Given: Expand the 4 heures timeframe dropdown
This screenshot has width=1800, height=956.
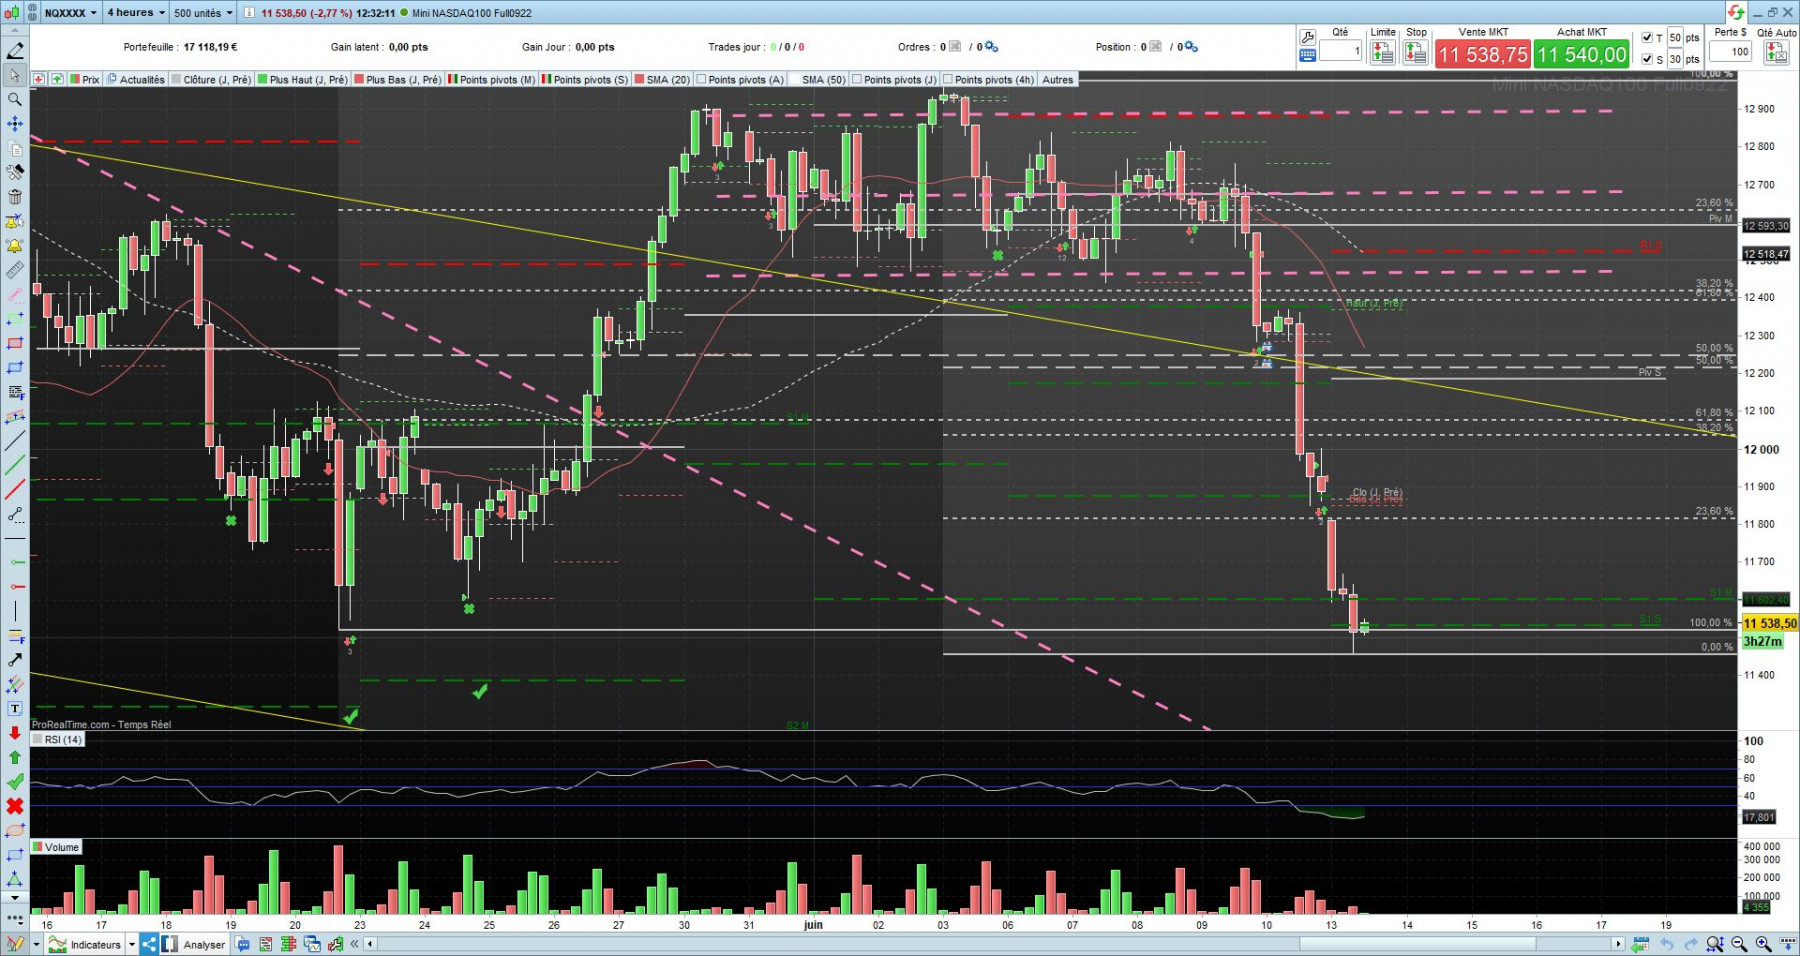Looking at the screenshot, I should click(x=136, y=13).
